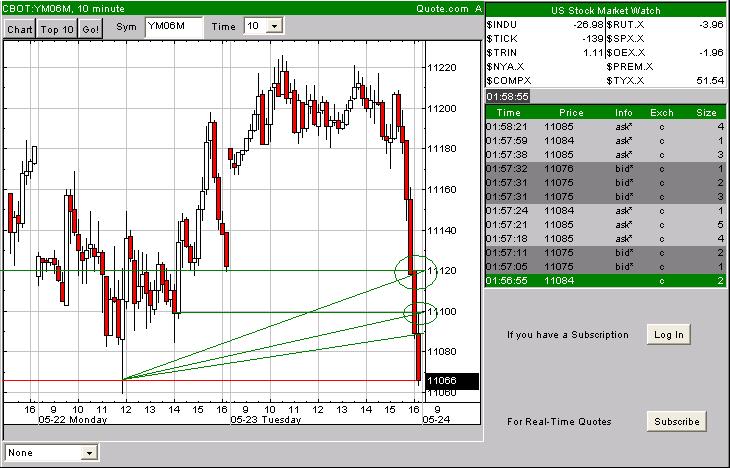730x468 pixels.
Task: Click the 11120 price axis label
Action: point(442,271)
